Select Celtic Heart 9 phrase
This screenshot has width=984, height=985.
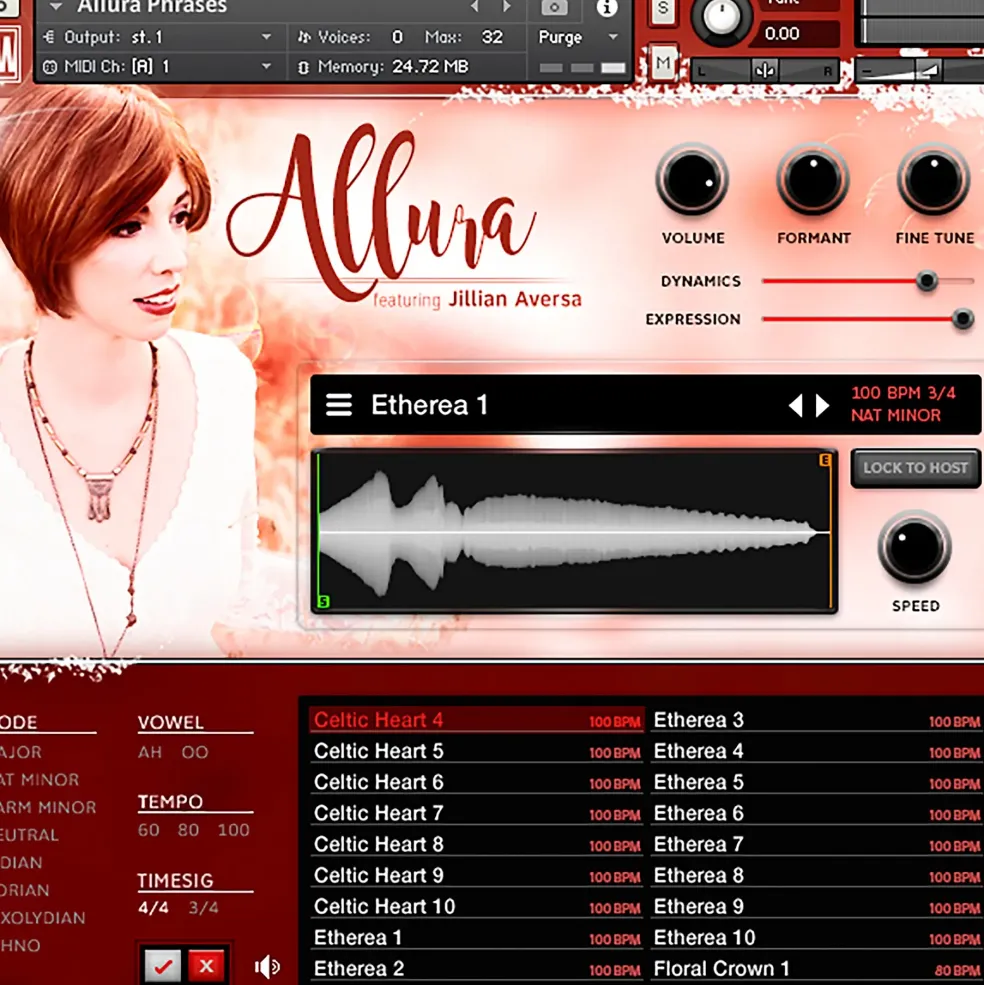pos(477,875)
